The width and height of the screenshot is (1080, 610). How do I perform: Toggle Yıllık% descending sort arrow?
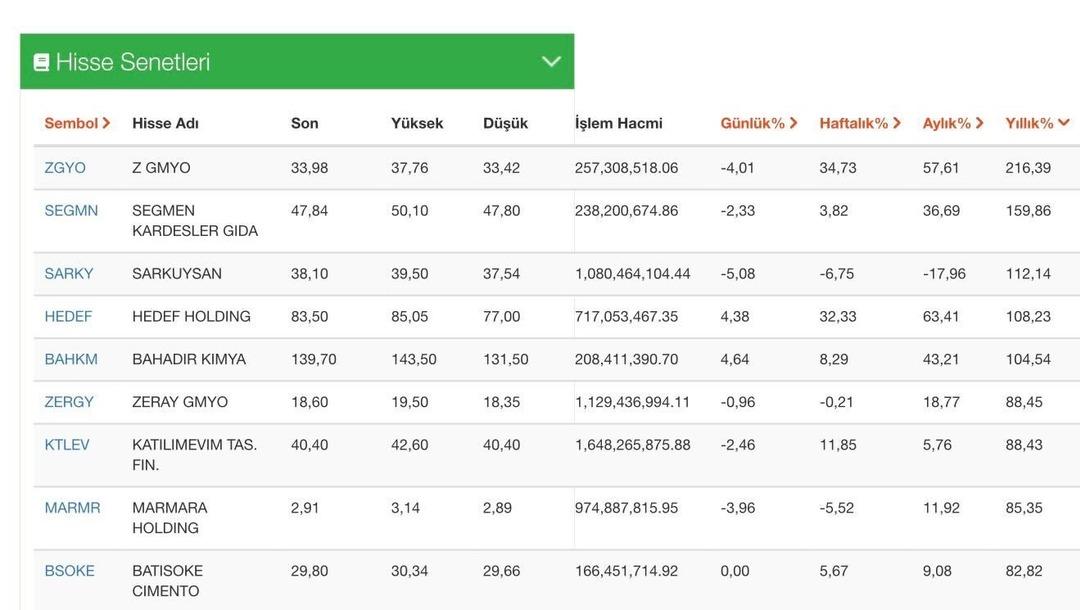pos(1063,122)
